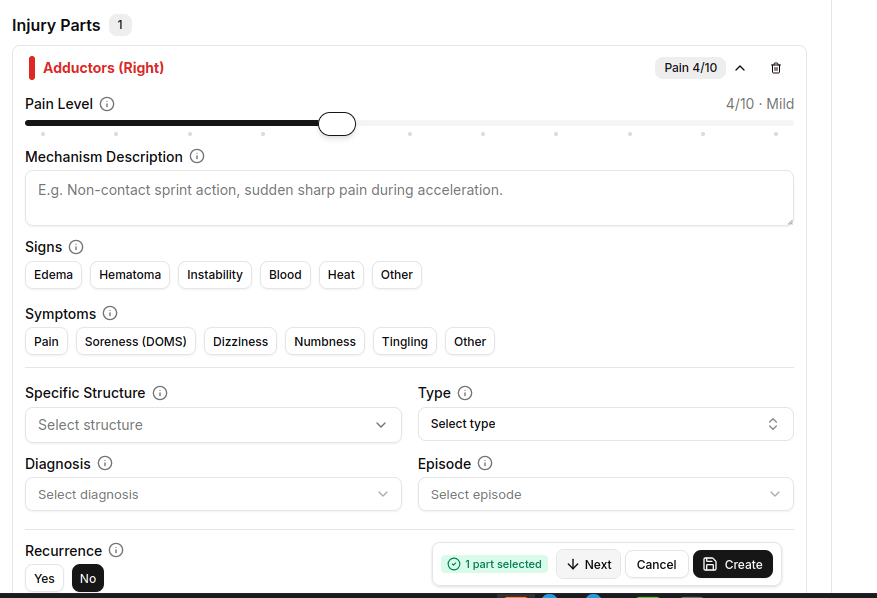
Task: Click the '4/10 · Mild' pain value text
Action: click(x=760, y=104)
